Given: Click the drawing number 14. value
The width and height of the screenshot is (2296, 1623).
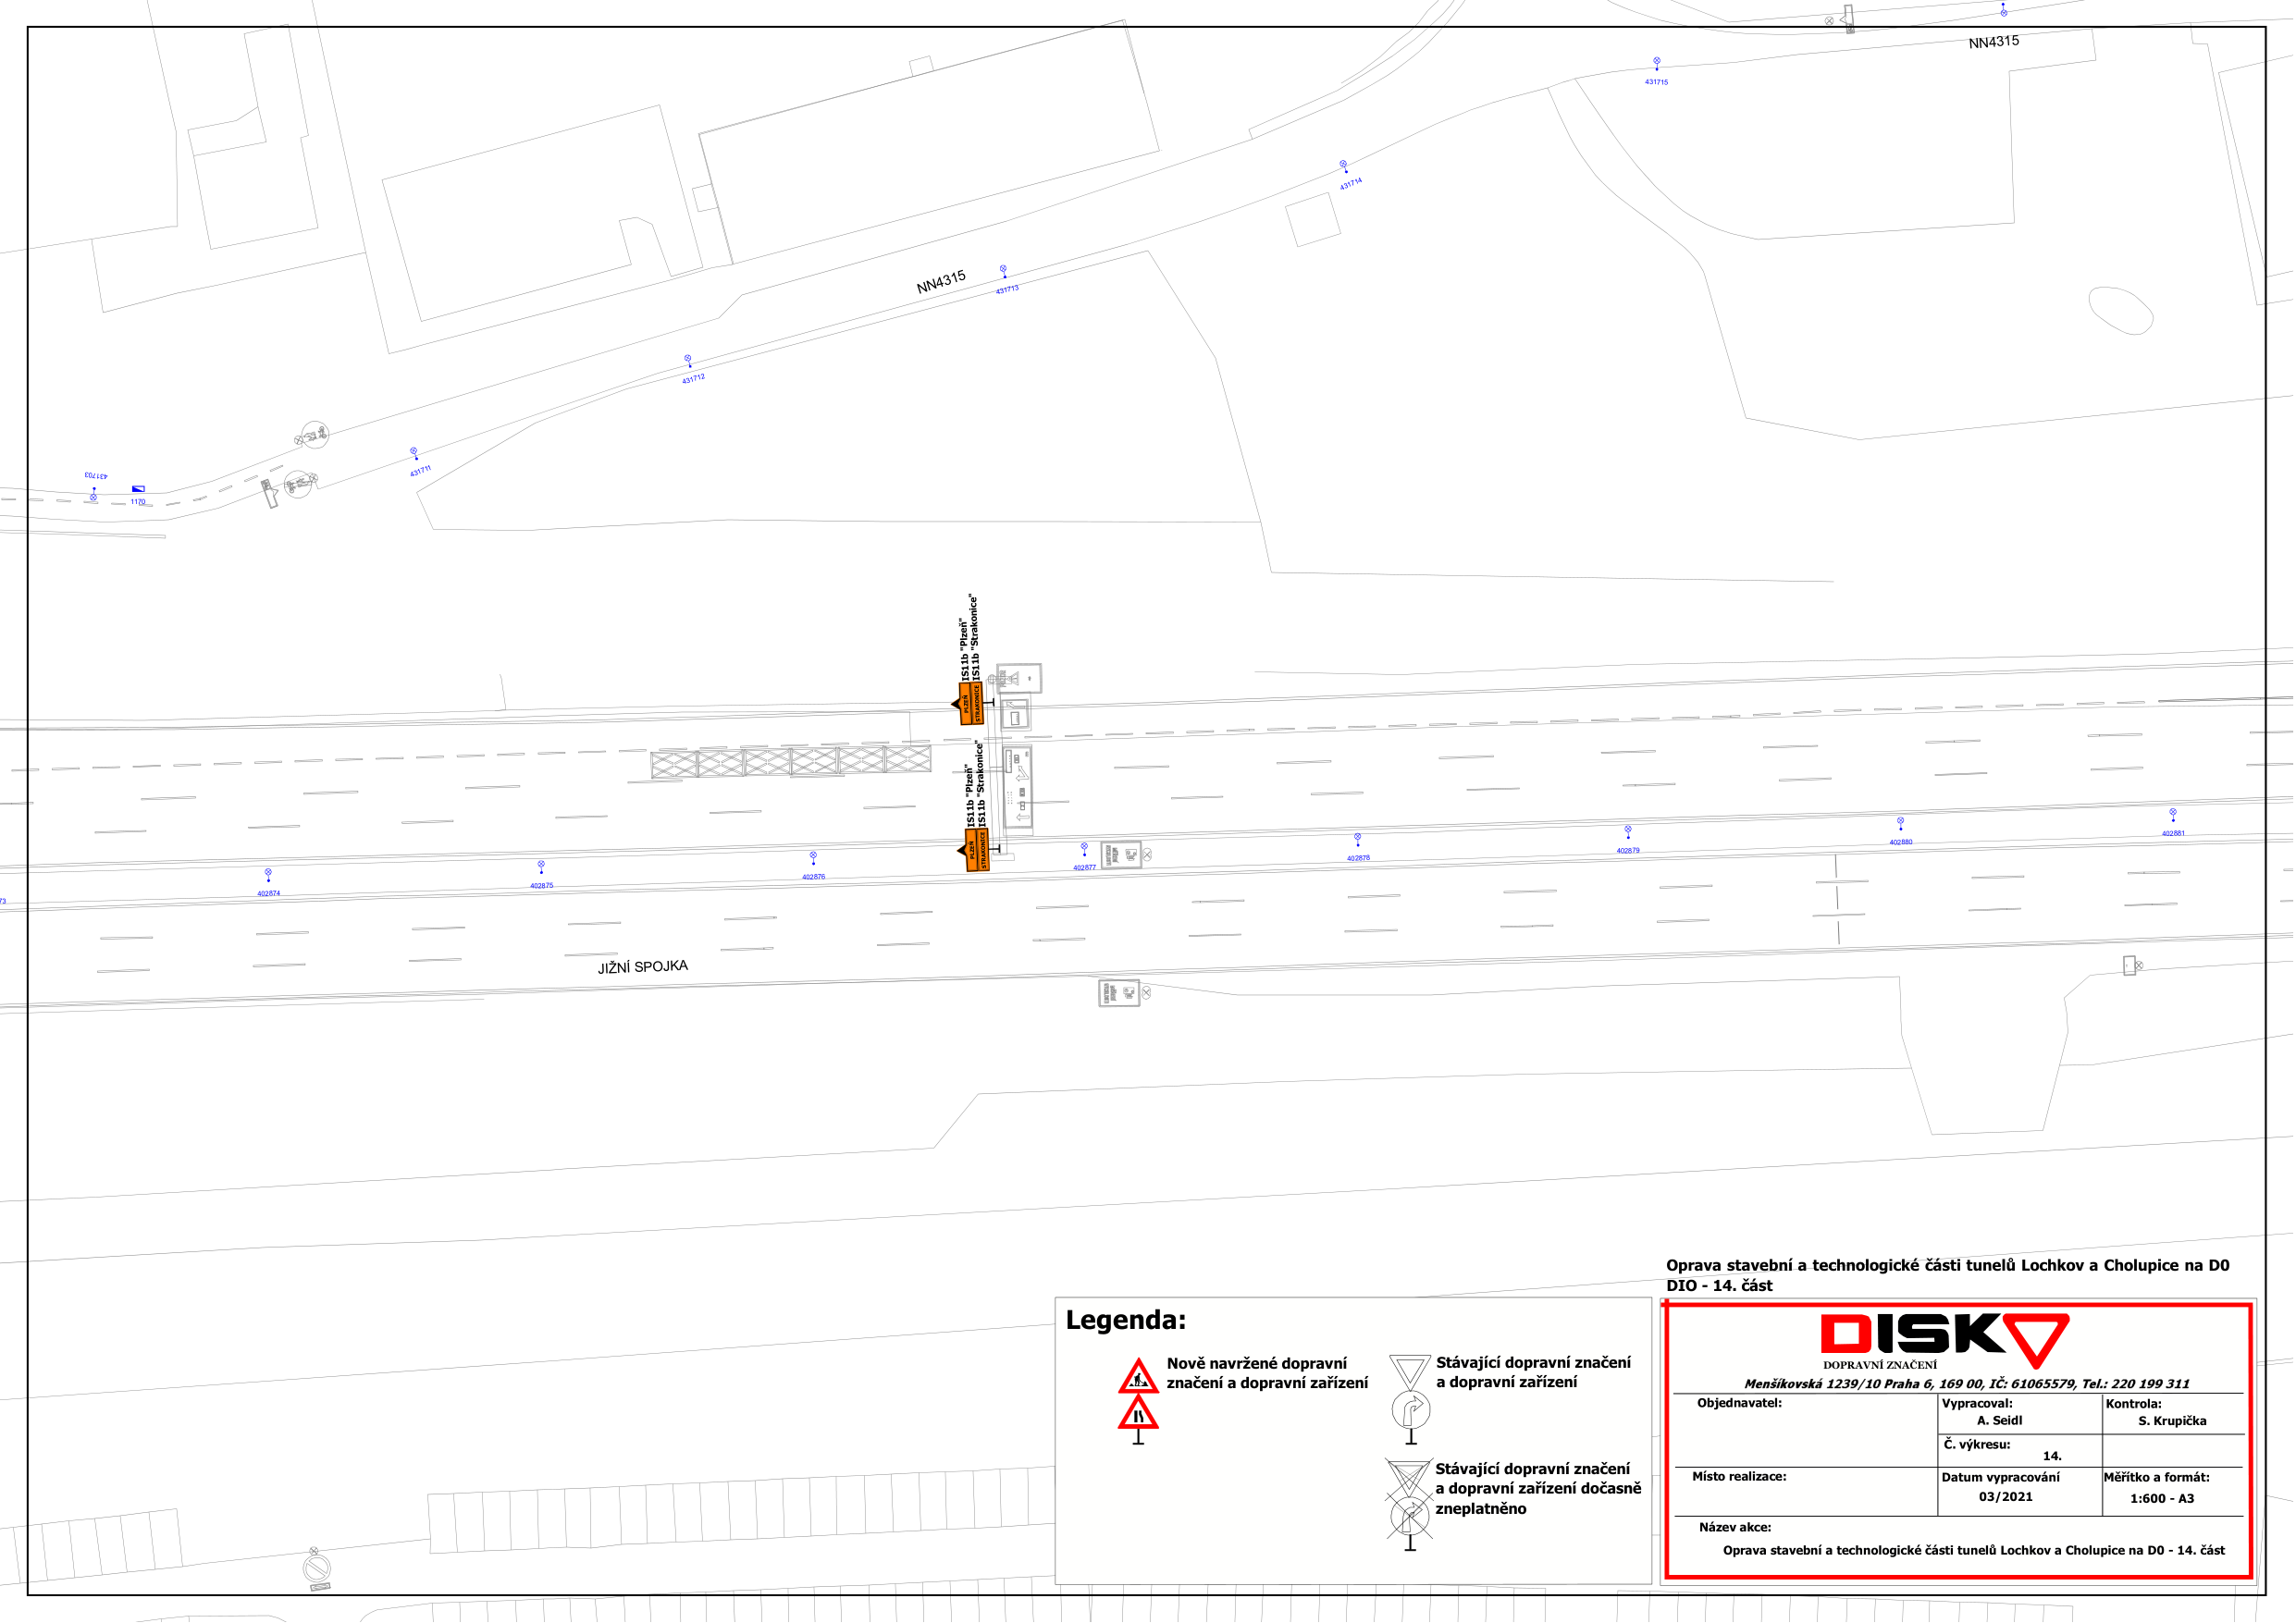Looking at the screenshot, I should point(2052,1457).
